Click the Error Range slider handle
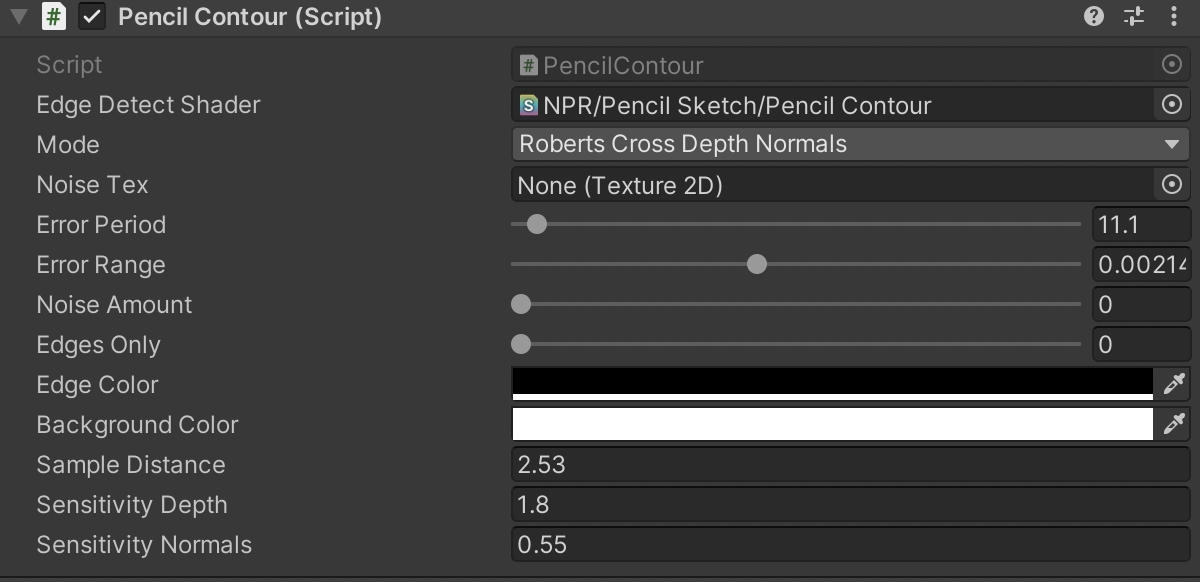This screenshot has width=1200, height=582. tap(757, 264)
